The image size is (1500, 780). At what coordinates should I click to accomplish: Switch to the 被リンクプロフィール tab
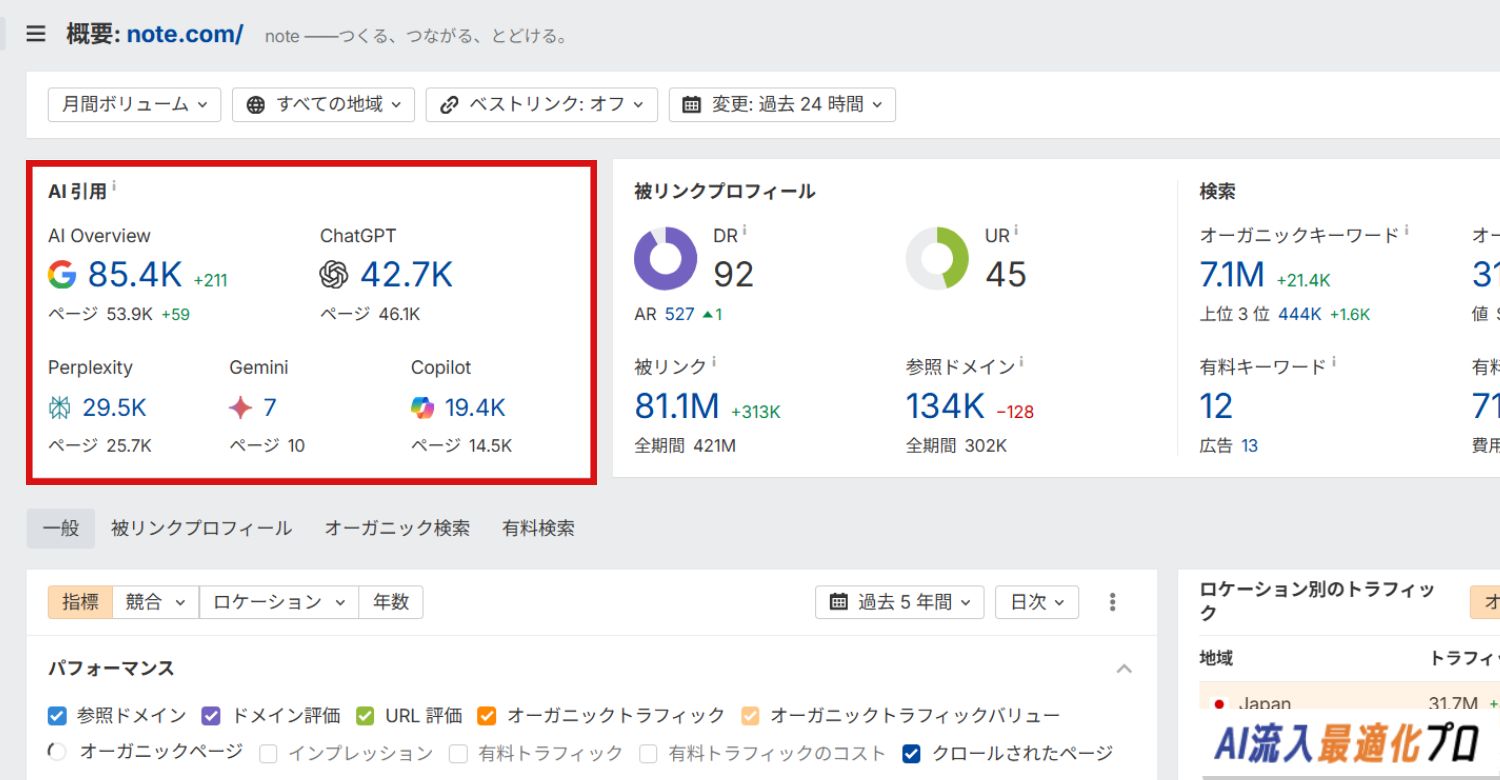[201, 528]
